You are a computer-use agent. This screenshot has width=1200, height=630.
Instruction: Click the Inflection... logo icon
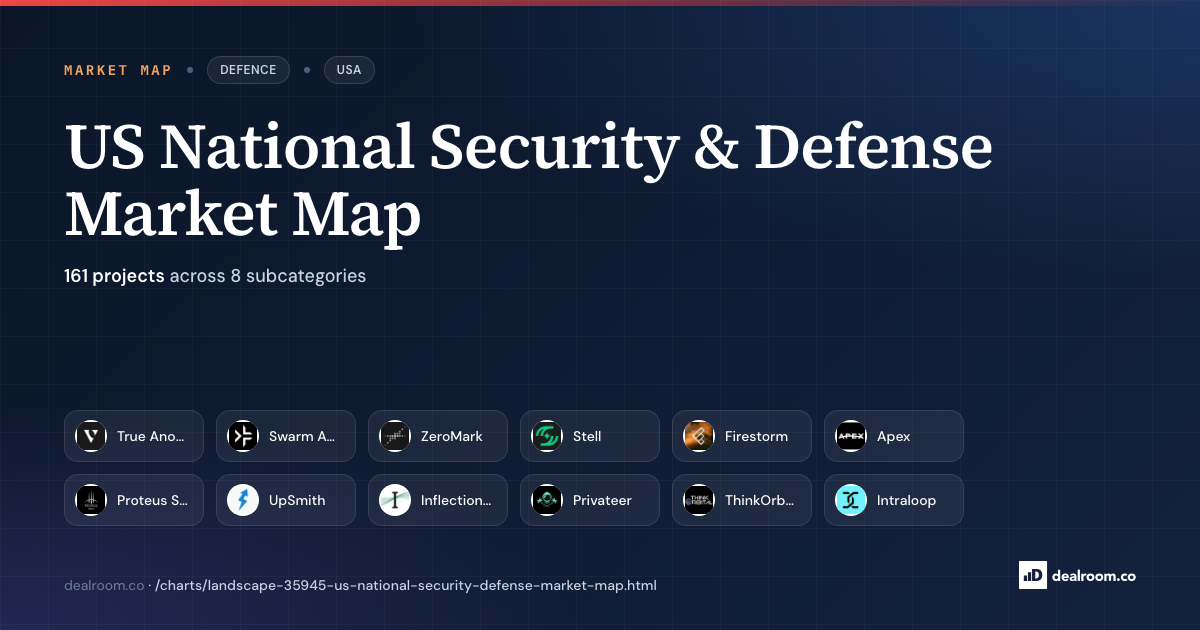[x=395, y=500]
